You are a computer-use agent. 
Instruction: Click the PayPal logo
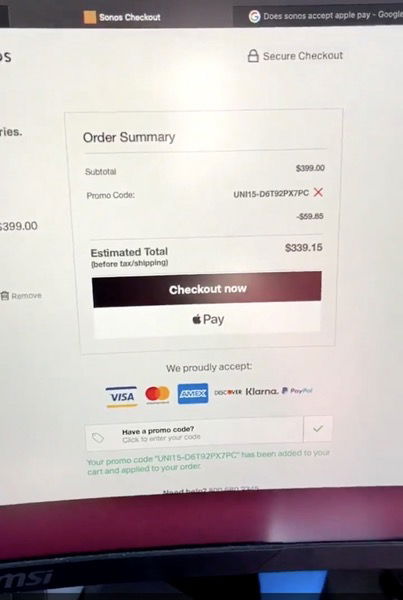coord(297,391)
